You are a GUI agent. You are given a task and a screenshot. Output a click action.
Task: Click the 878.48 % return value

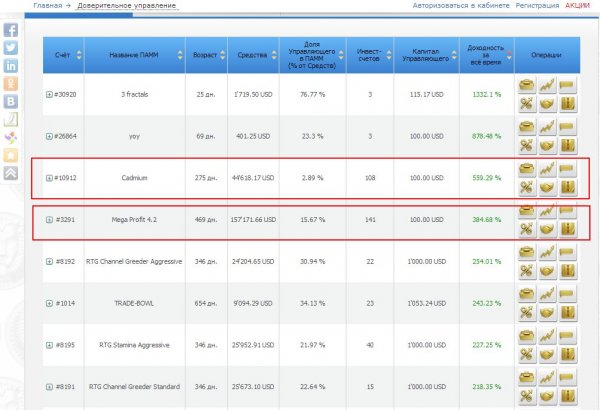487,136
